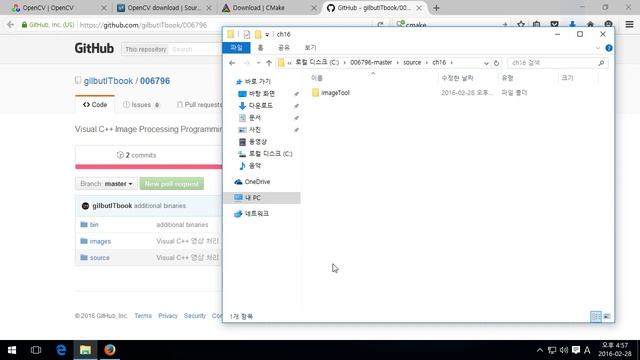Sort by 수정한 날짜 column header
The width and height of the screenshot is (640, 360).
pos(457,78)
